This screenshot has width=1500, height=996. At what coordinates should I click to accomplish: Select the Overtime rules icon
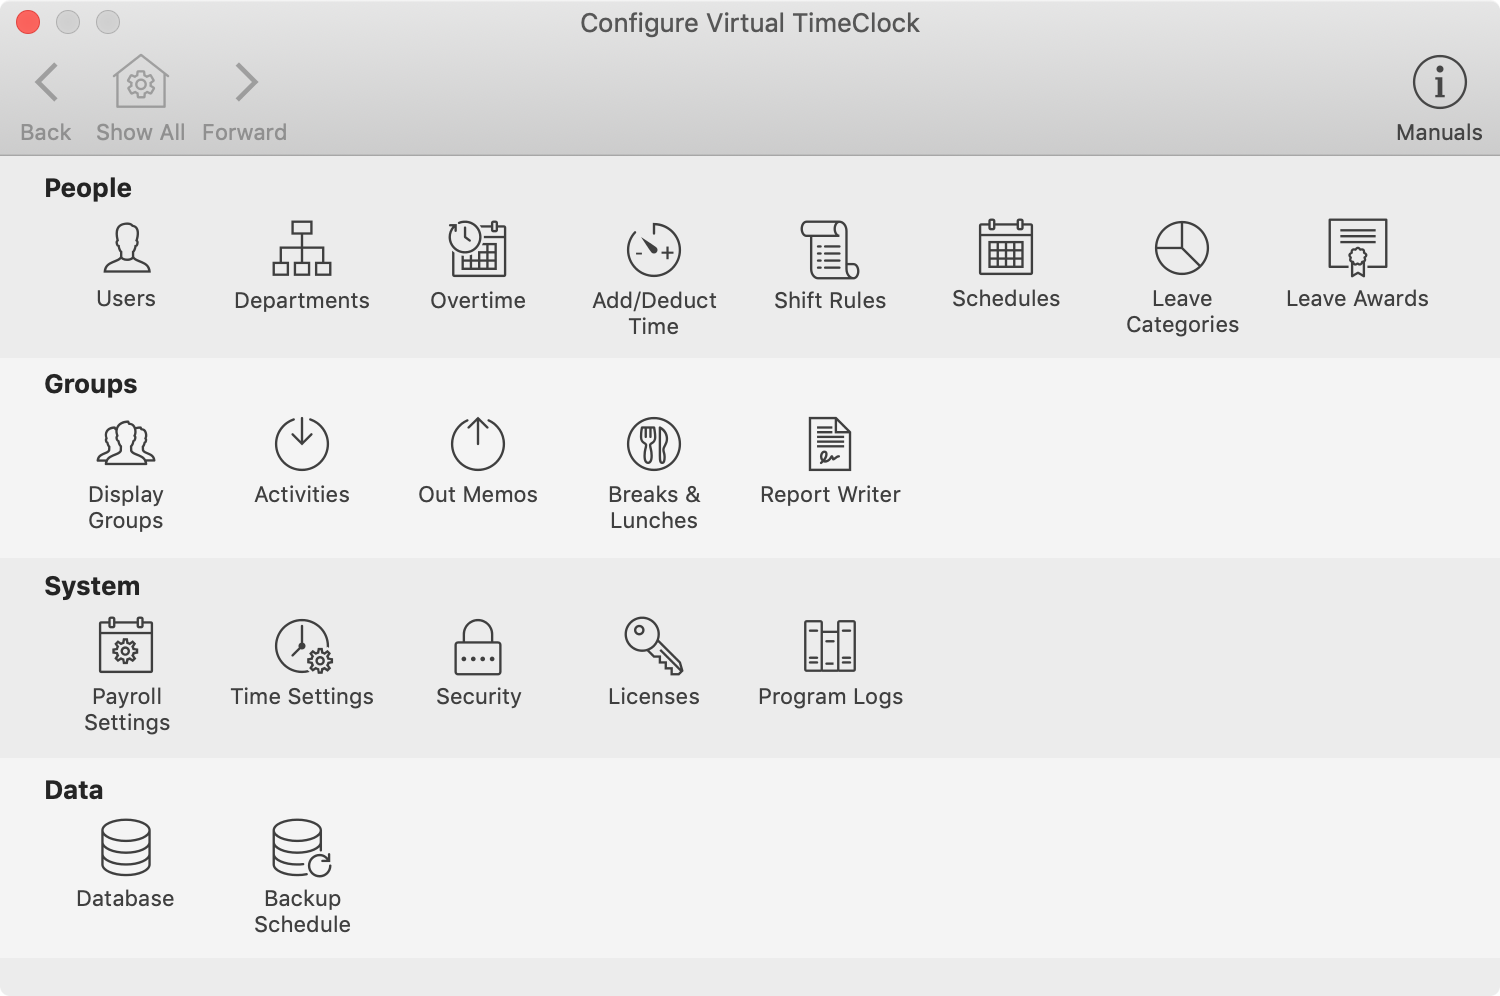(478, 249)
